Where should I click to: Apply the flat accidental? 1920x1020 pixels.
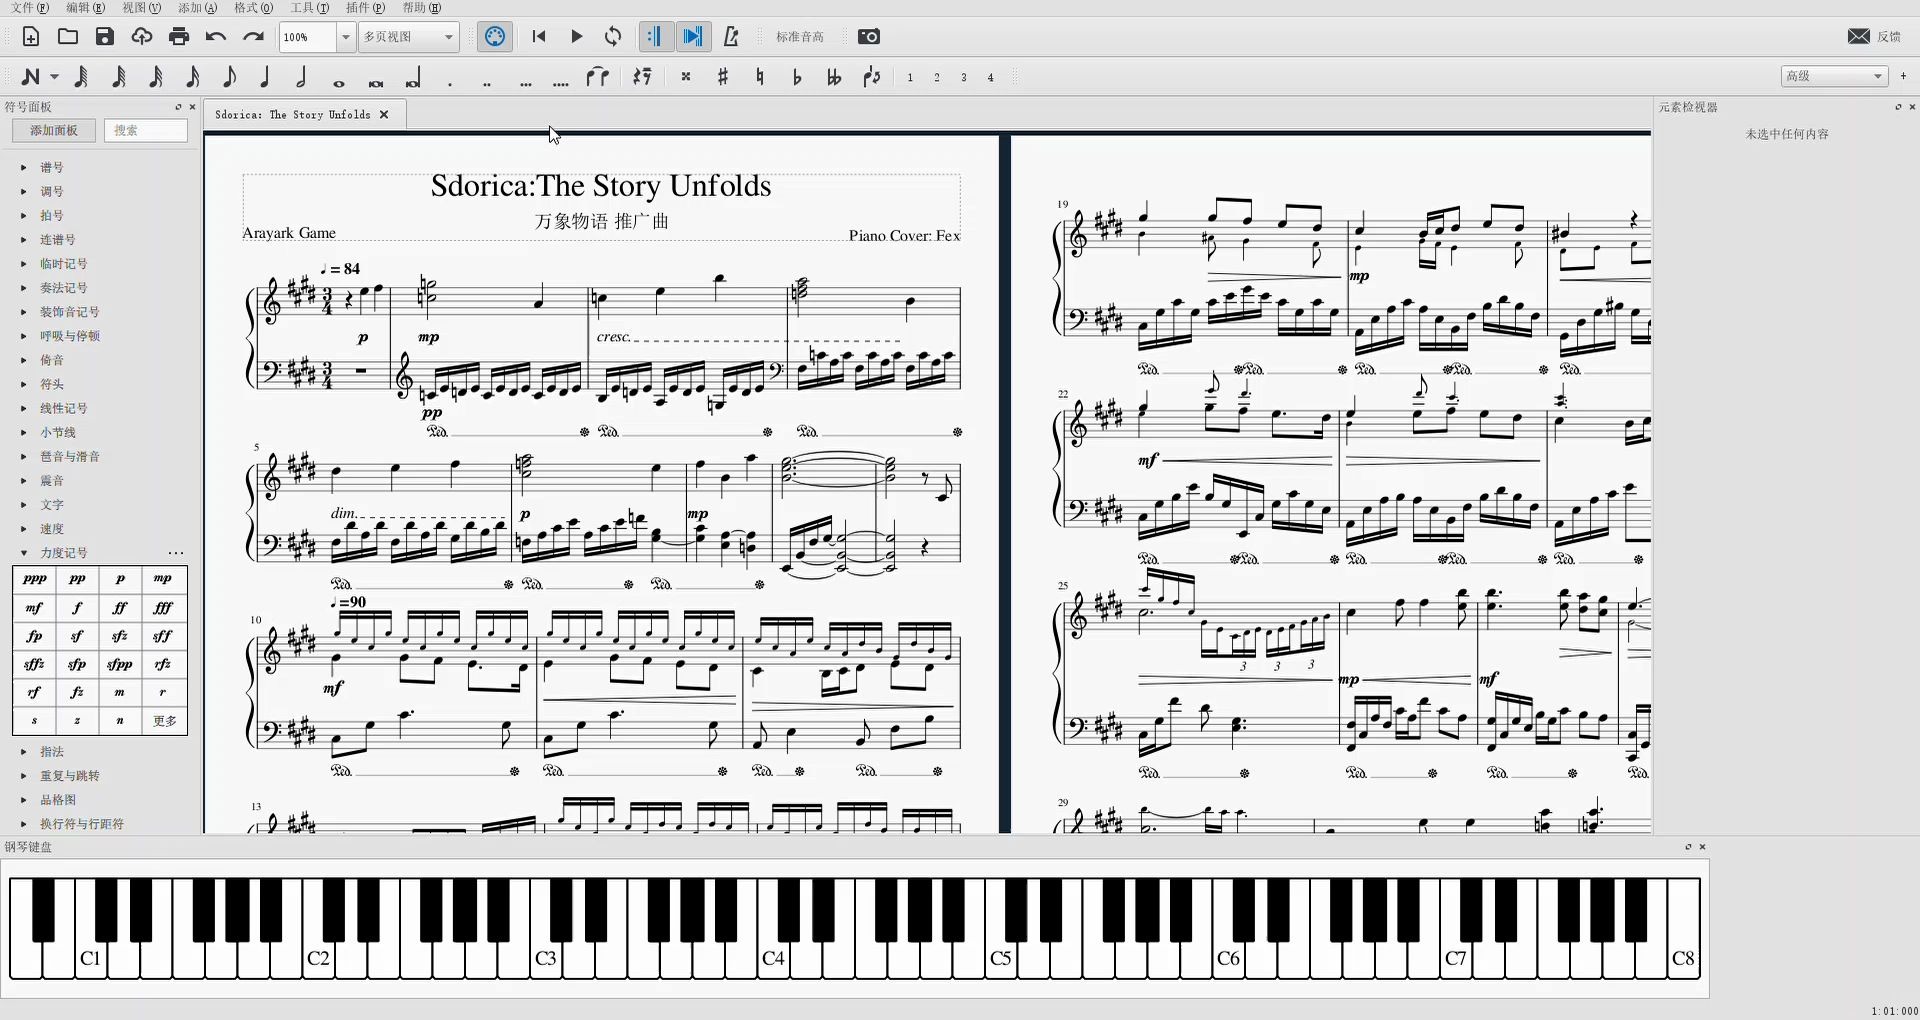point(797,77)
